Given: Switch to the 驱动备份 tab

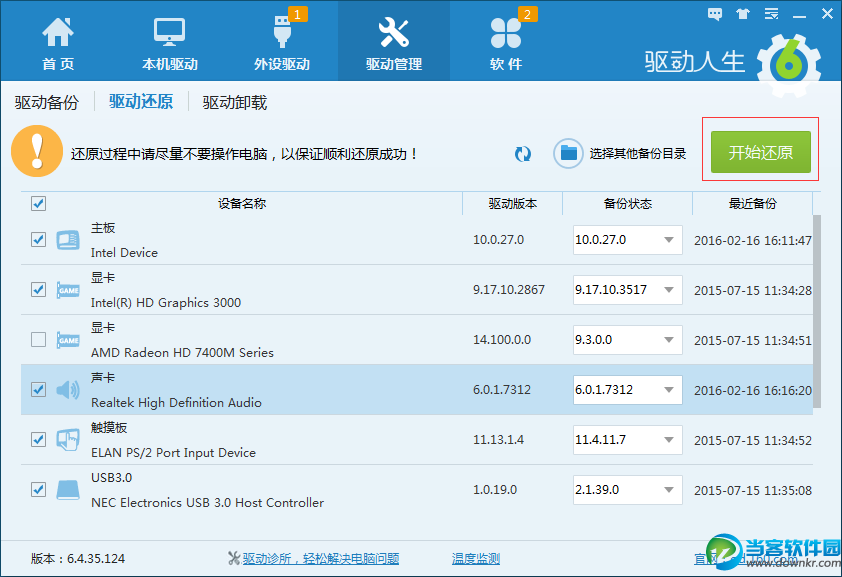Looking at the screenshot, I should click(47, 102).
